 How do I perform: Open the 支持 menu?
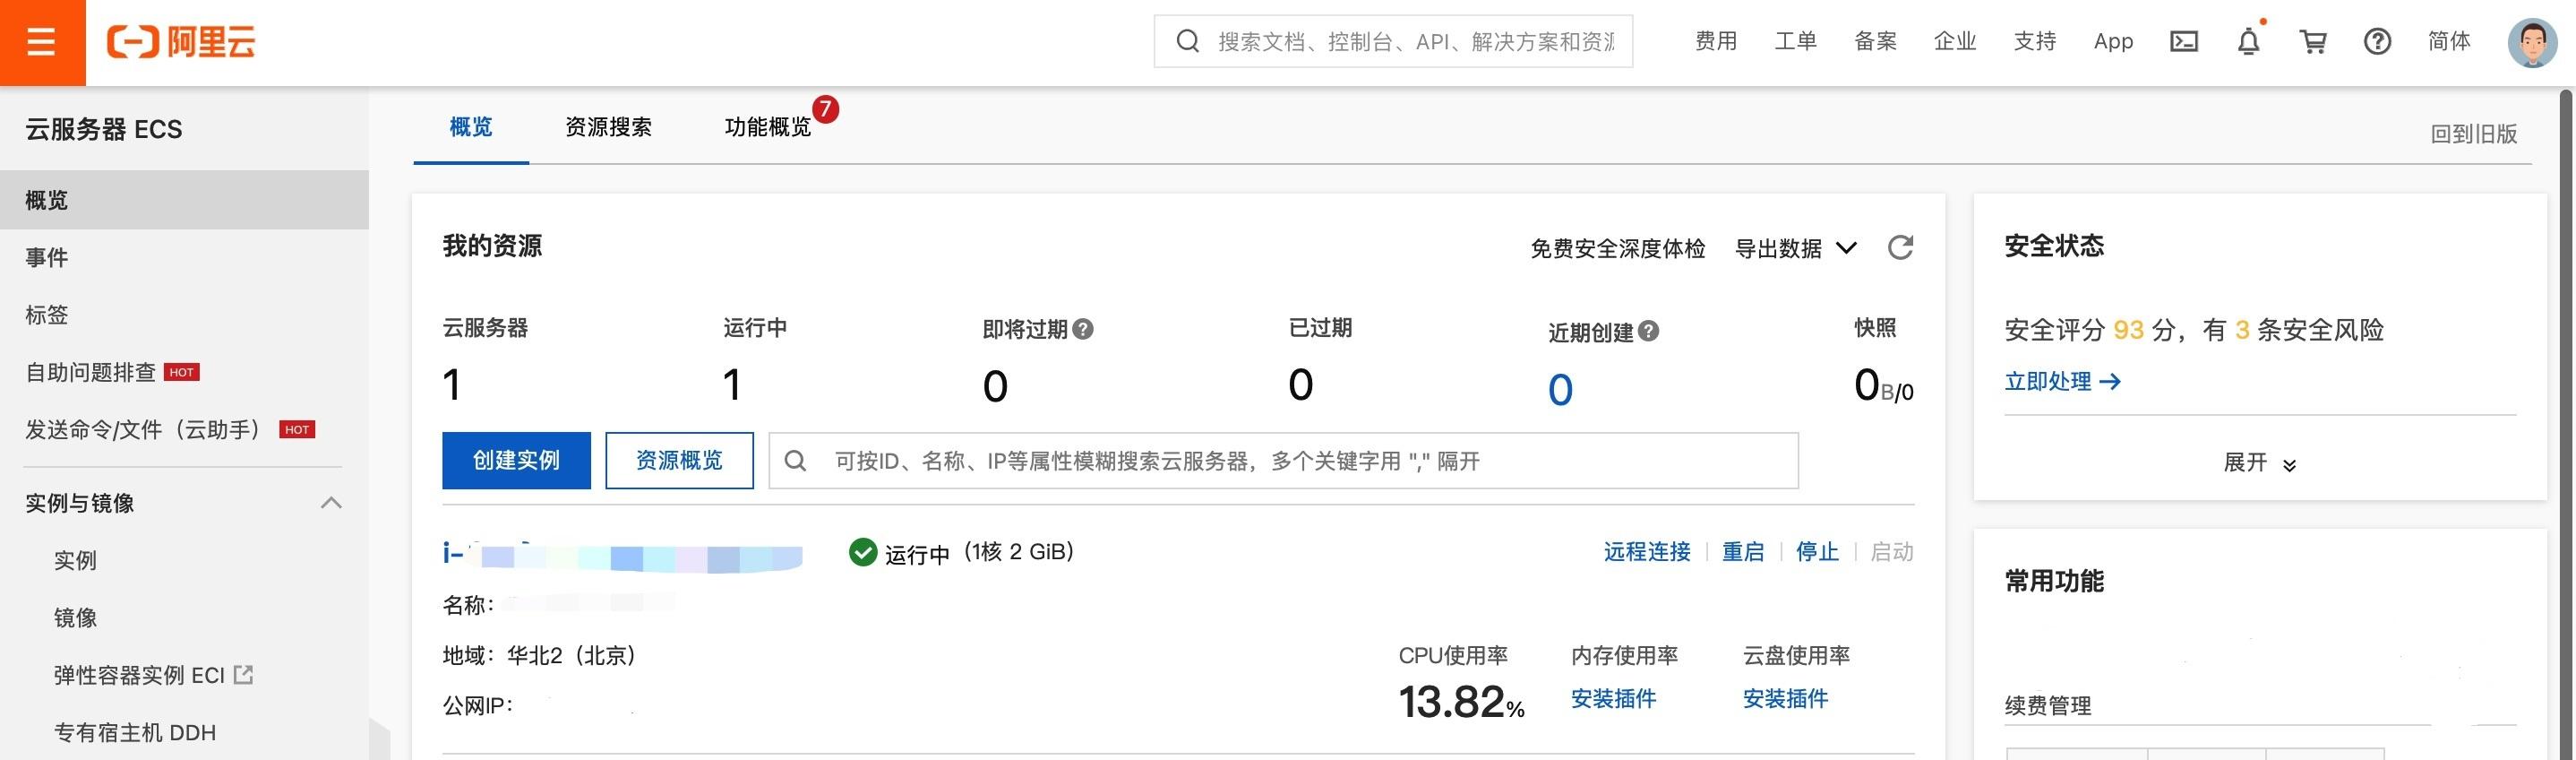[x=2034, y=41]
